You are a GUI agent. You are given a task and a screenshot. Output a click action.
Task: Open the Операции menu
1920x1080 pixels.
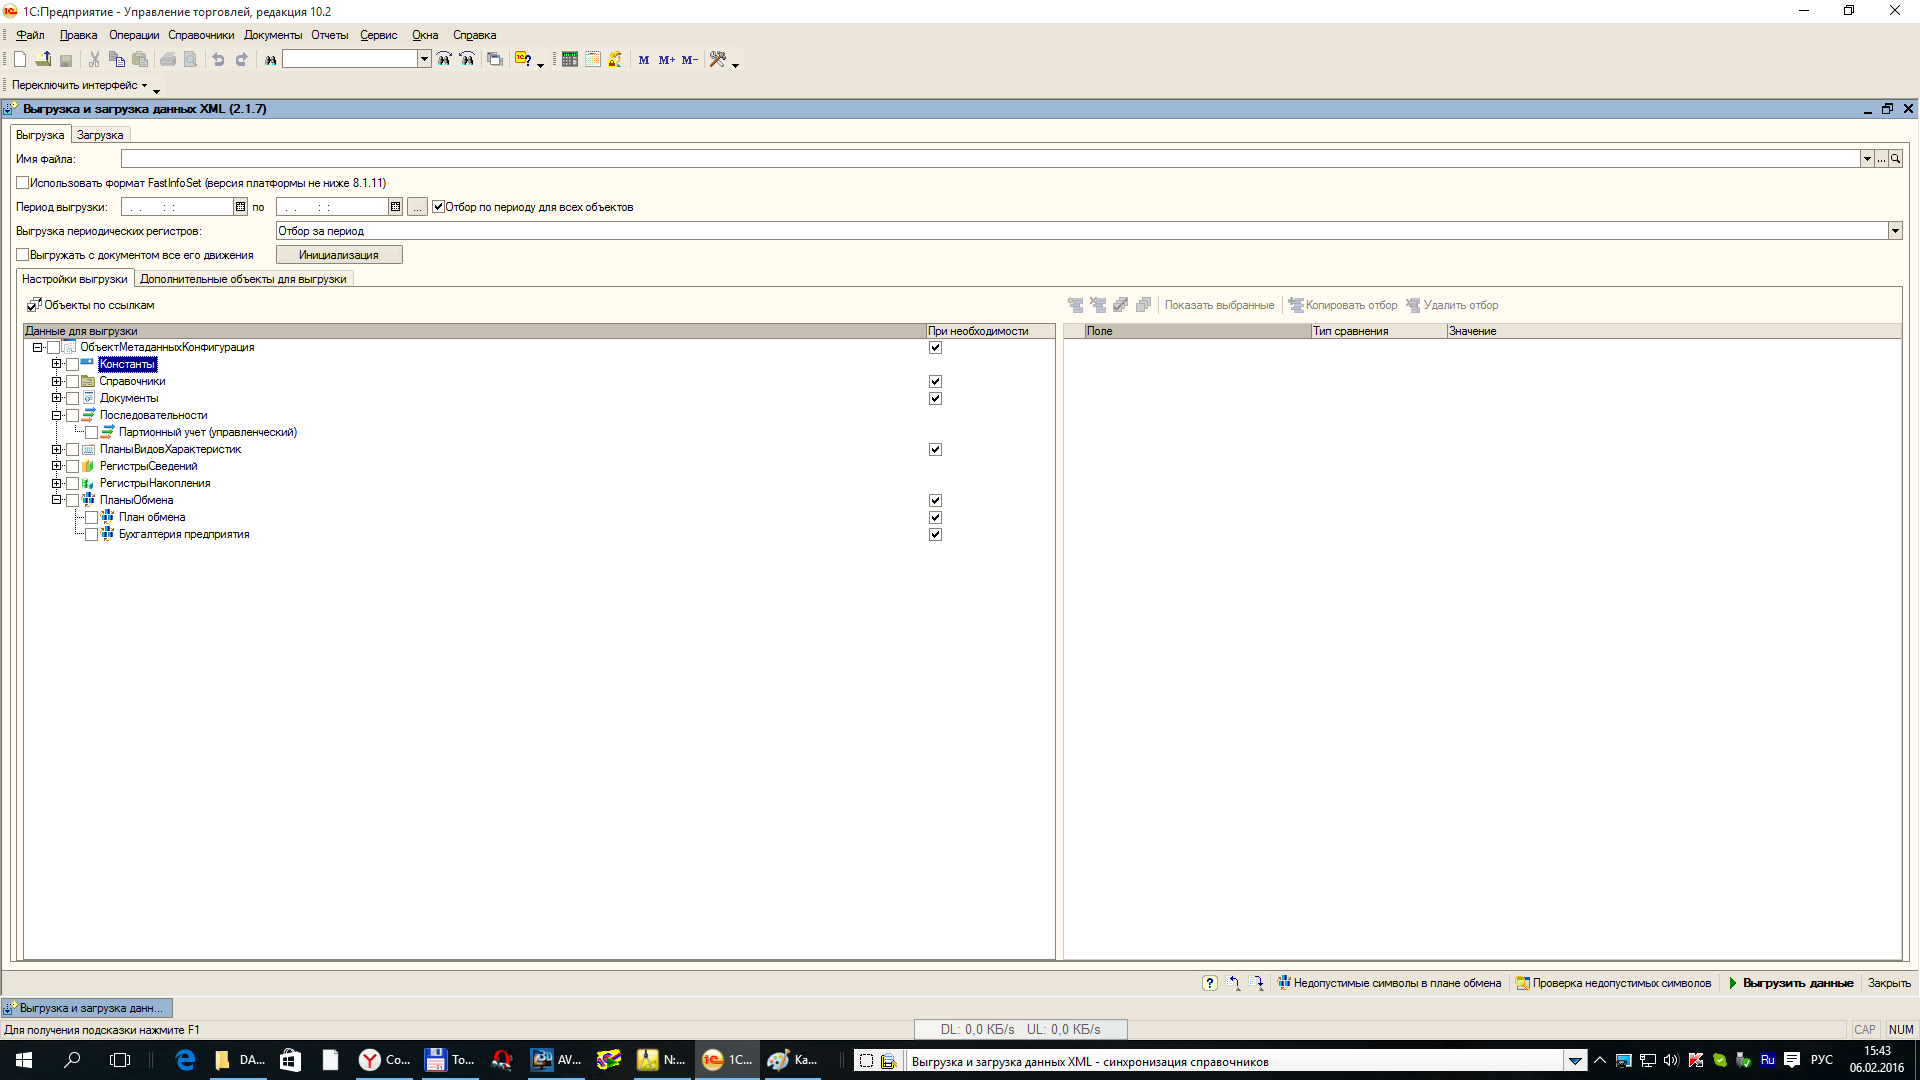coord(134,35)
